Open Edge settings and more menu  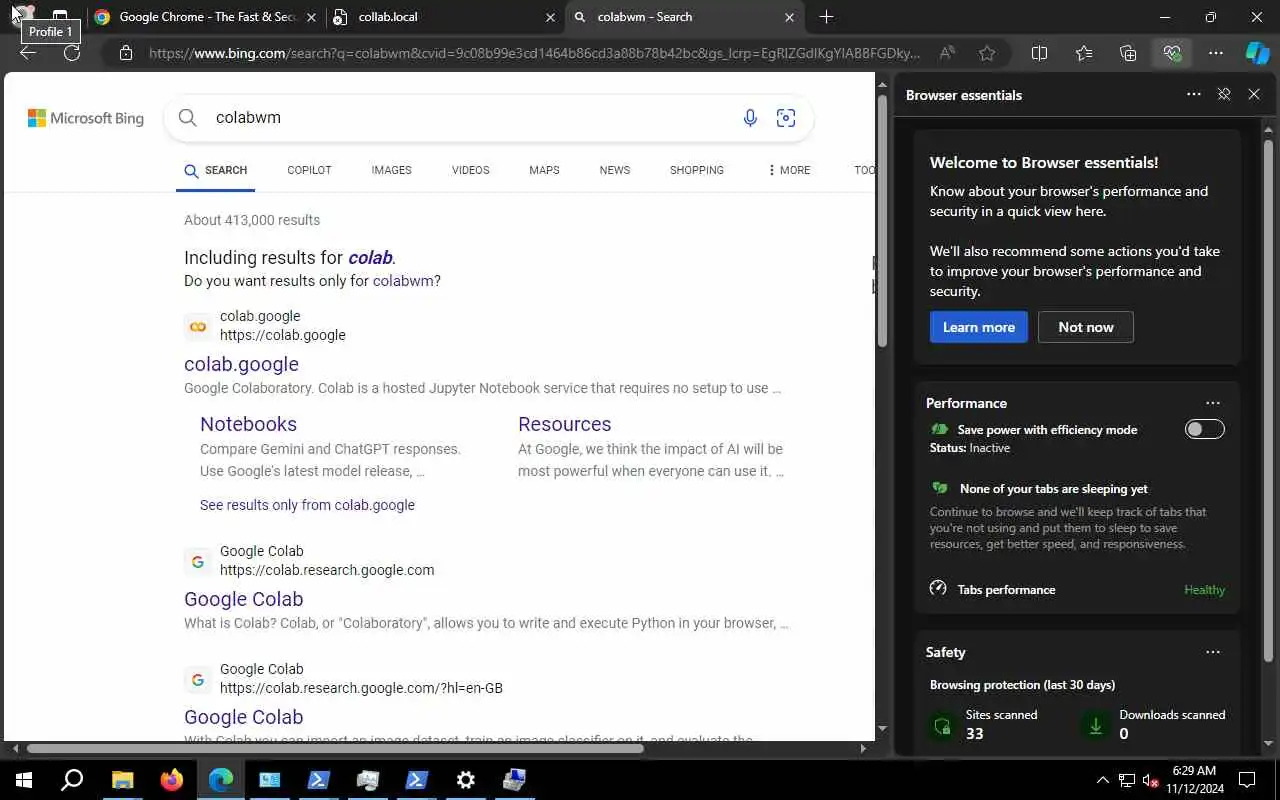(x=1216, y=53)
